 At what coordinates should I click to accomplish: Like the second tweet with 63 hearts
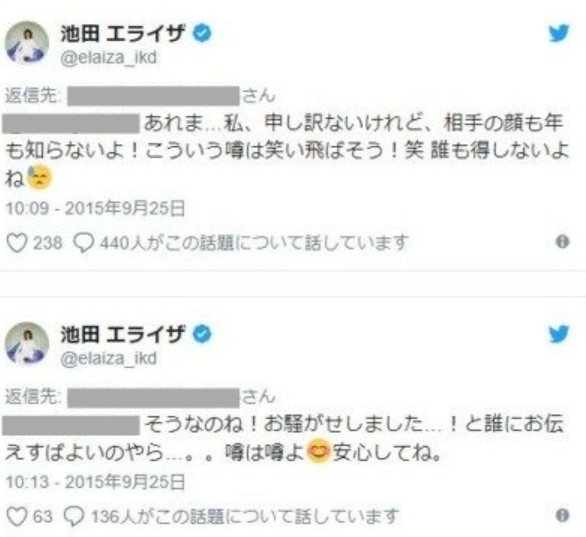click(17, 517)
